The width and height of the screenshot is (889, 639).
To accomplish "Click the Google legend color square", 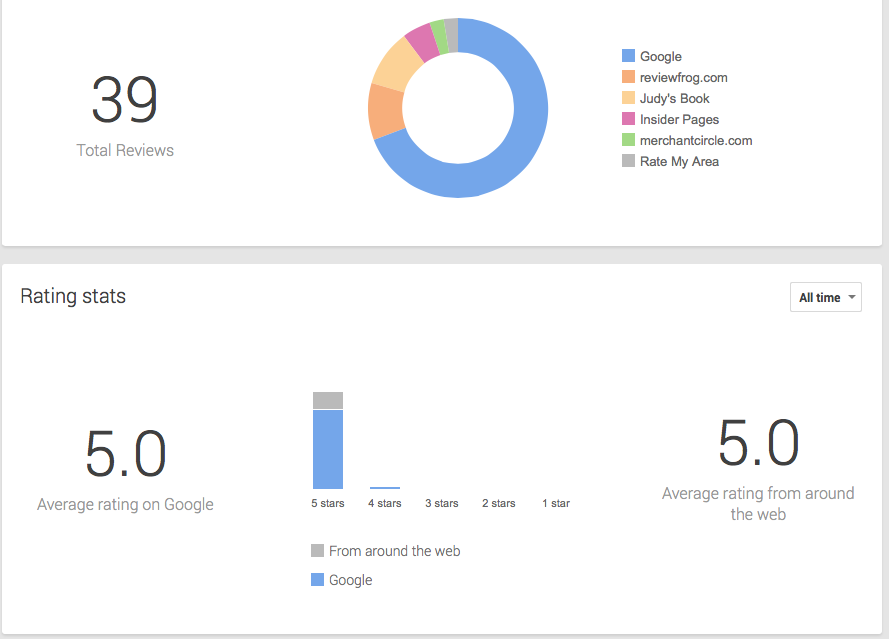I will pos(626,56).
